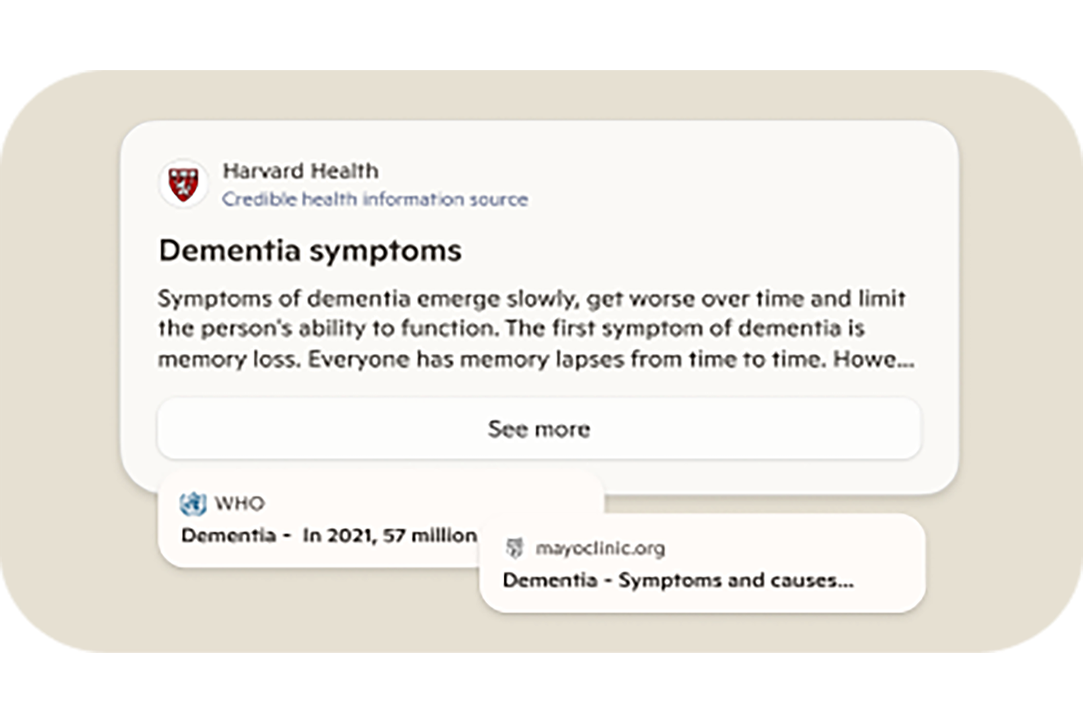Click the Mayo Clinic shield icon

coord(514,548)
